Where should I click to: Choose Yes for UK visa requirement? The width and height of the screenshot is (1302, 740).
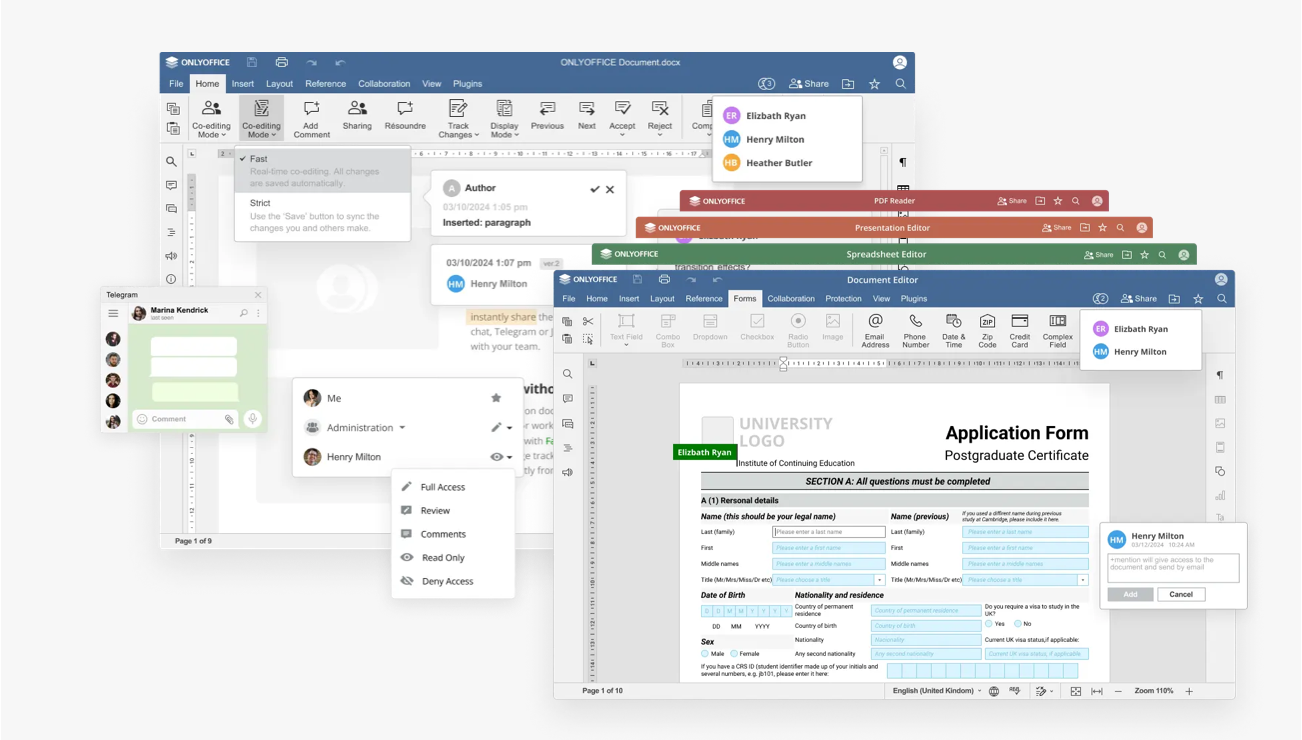click(x=988, y=624)
